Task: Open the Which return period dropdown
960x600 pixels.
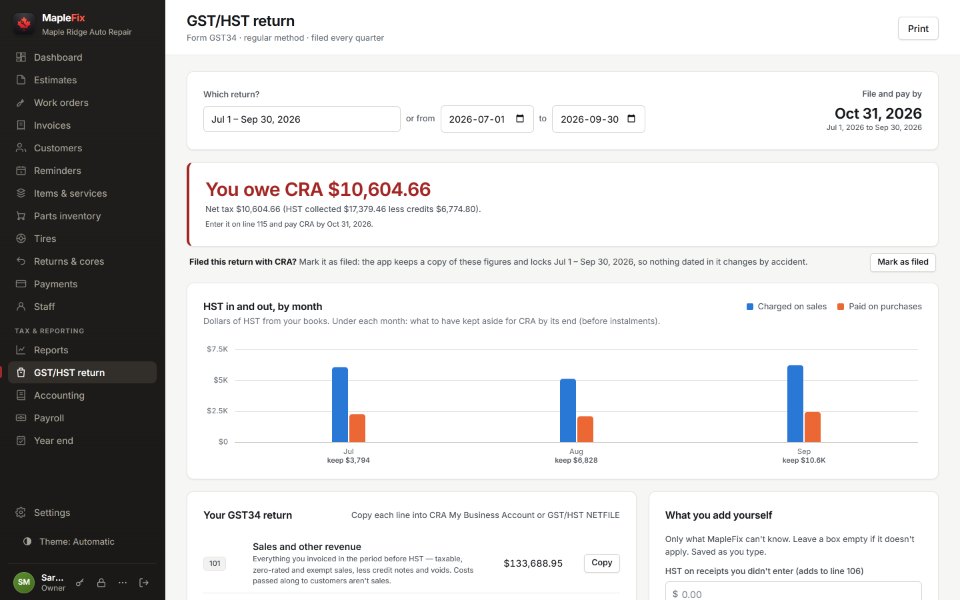Action: point(302,119)
